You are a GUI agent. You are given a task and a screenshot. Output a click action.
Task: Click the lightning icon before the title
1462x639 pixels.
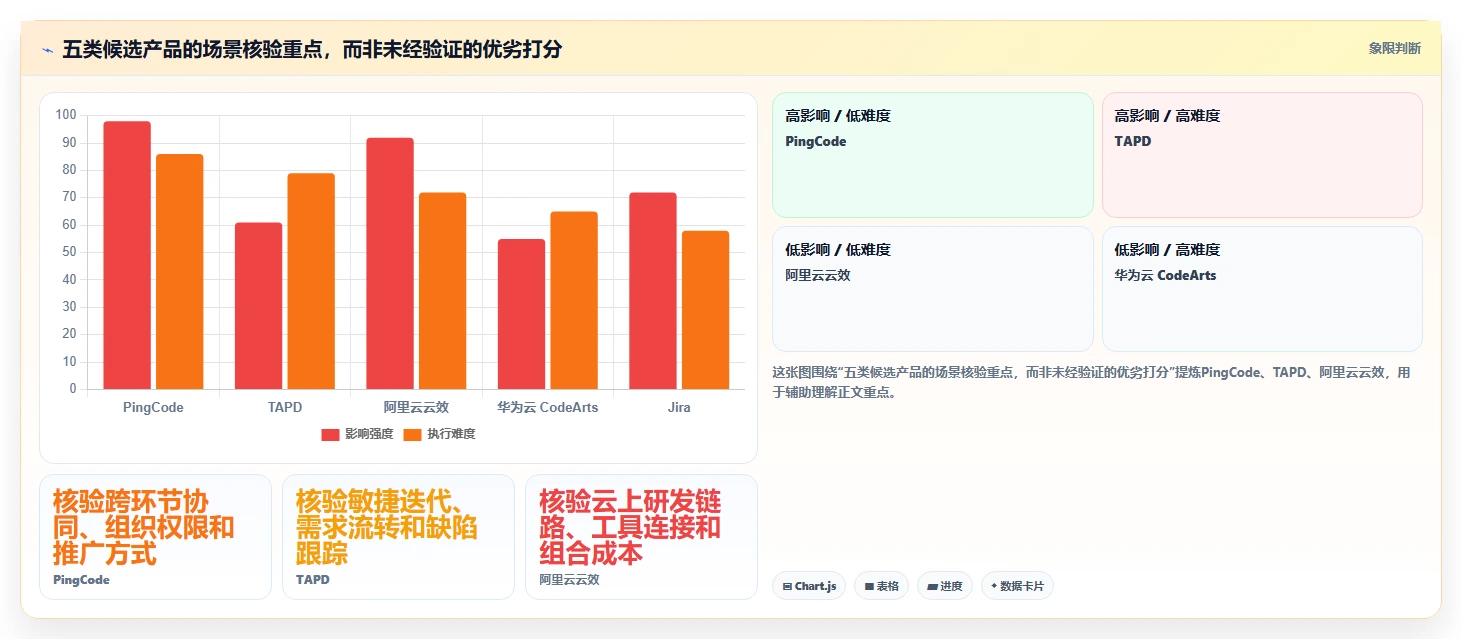coord(47,49)
